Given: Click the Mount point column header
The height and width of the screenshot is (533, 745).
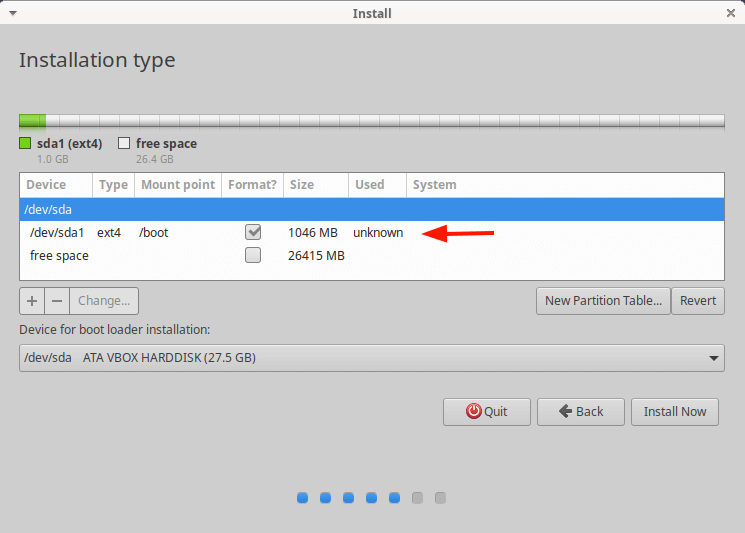Looking at the screenshot, I should click(x=178, y=185).
